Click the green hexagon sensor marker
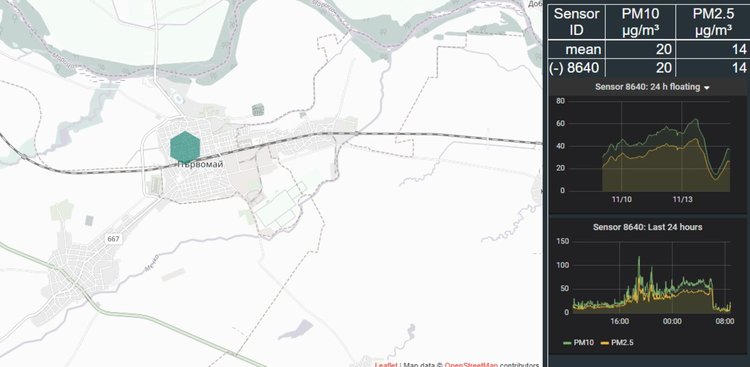750x367 pixels. coord(185,147)
